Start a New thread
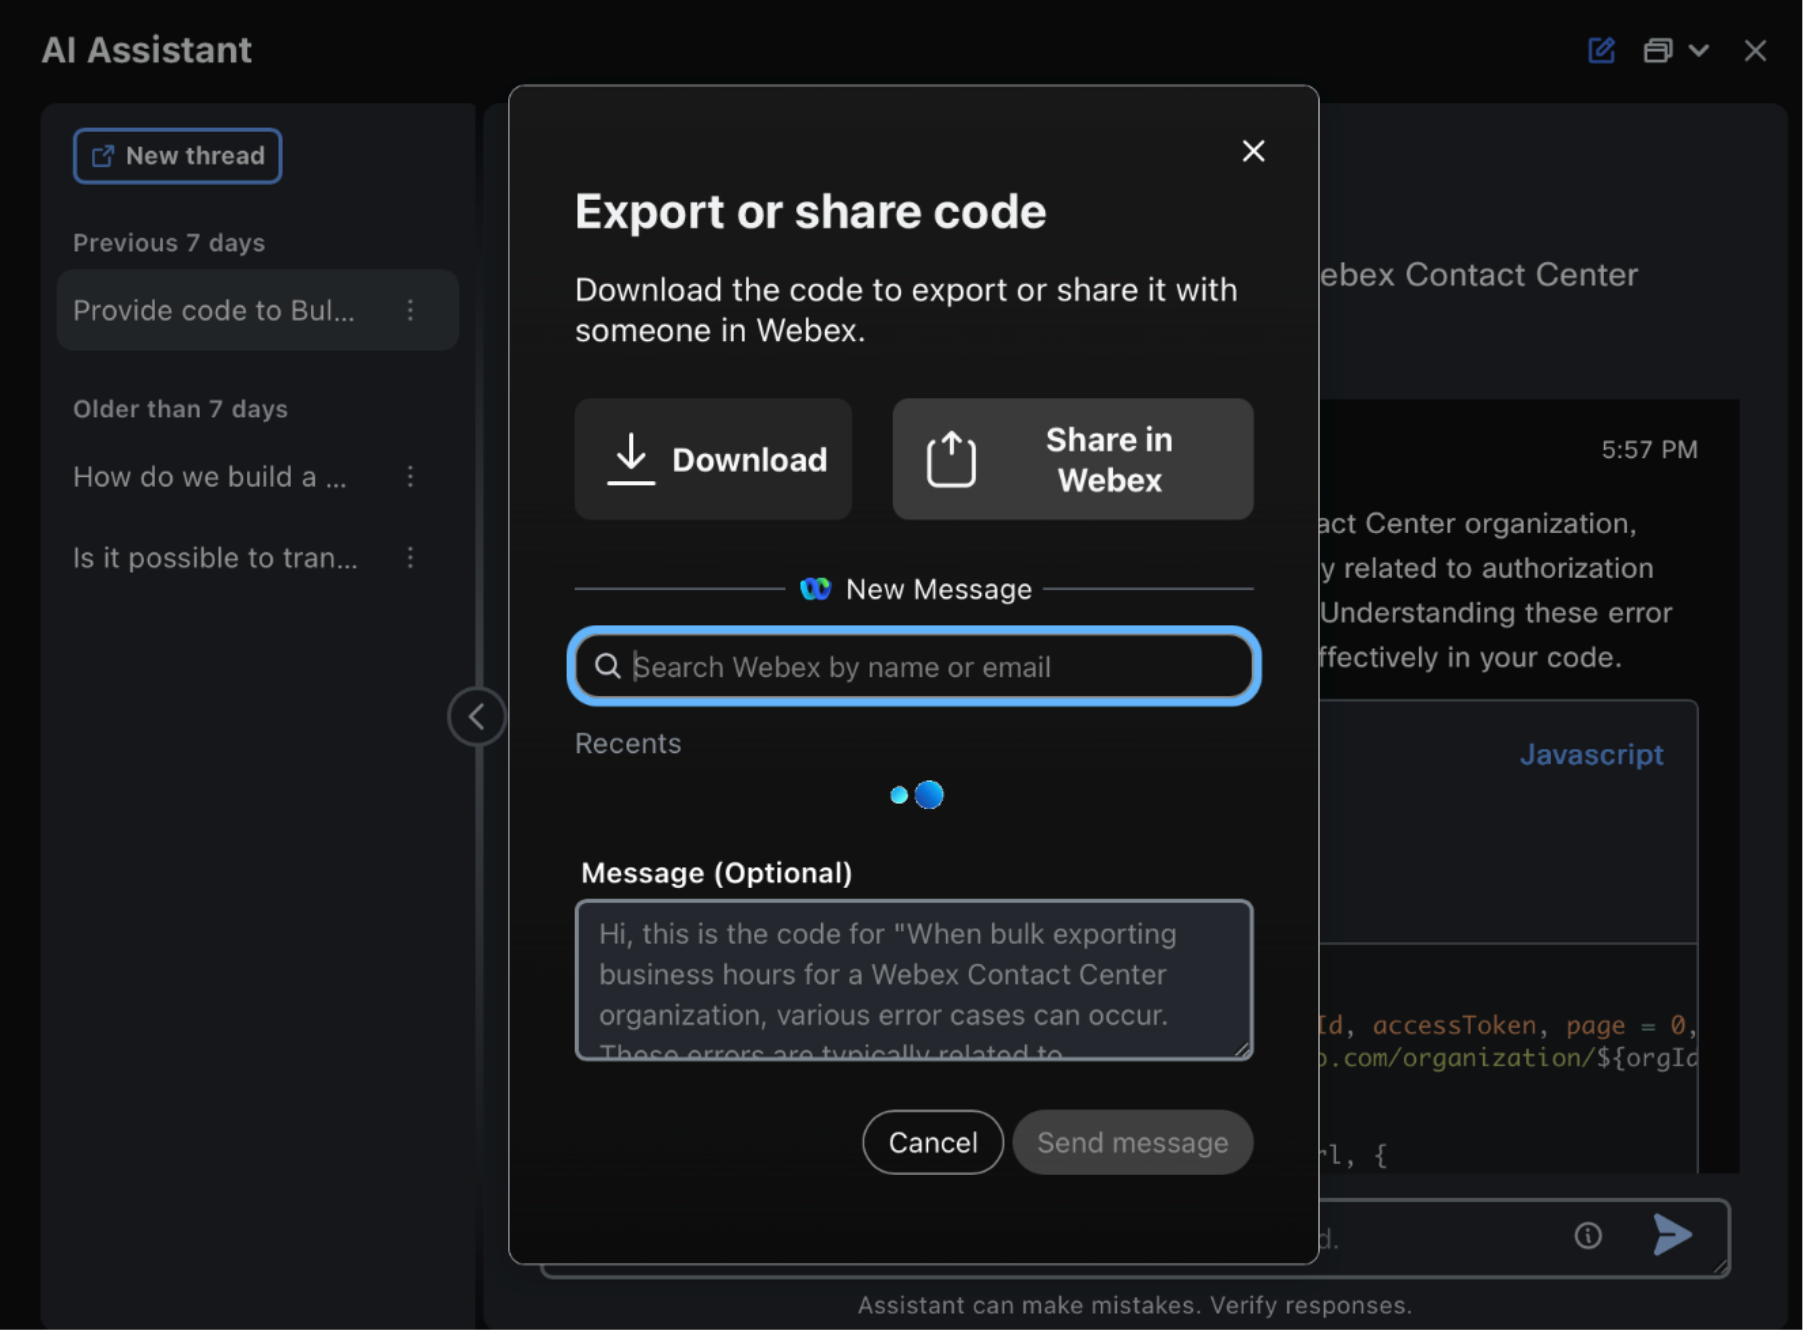 tap(177, 156)
